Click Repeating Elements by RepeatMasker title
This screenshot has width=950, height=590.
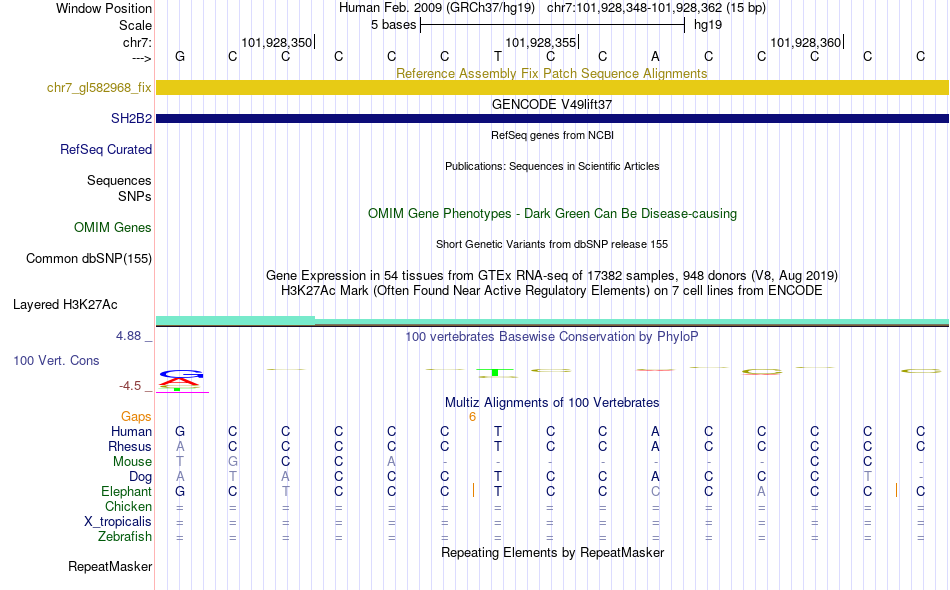pyautogui.click(x=552, y=553)
